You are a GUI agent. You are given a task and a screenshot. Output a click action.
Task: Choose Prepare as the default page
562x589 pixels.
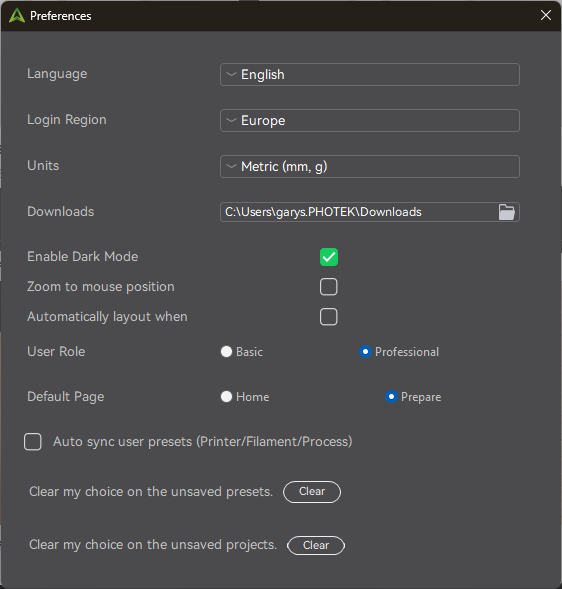(x=391, y=397)
